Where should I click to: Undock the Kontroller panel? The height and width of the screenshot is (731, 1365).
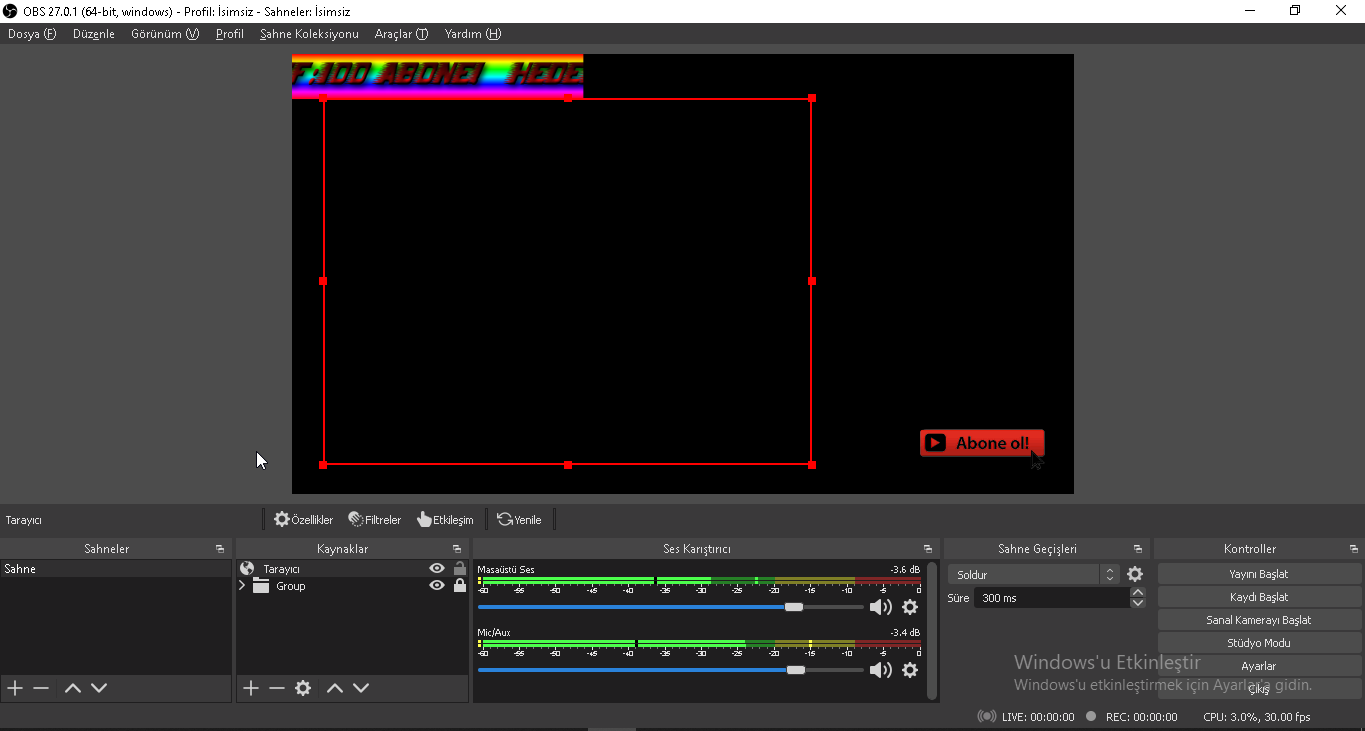point(1354,549)
